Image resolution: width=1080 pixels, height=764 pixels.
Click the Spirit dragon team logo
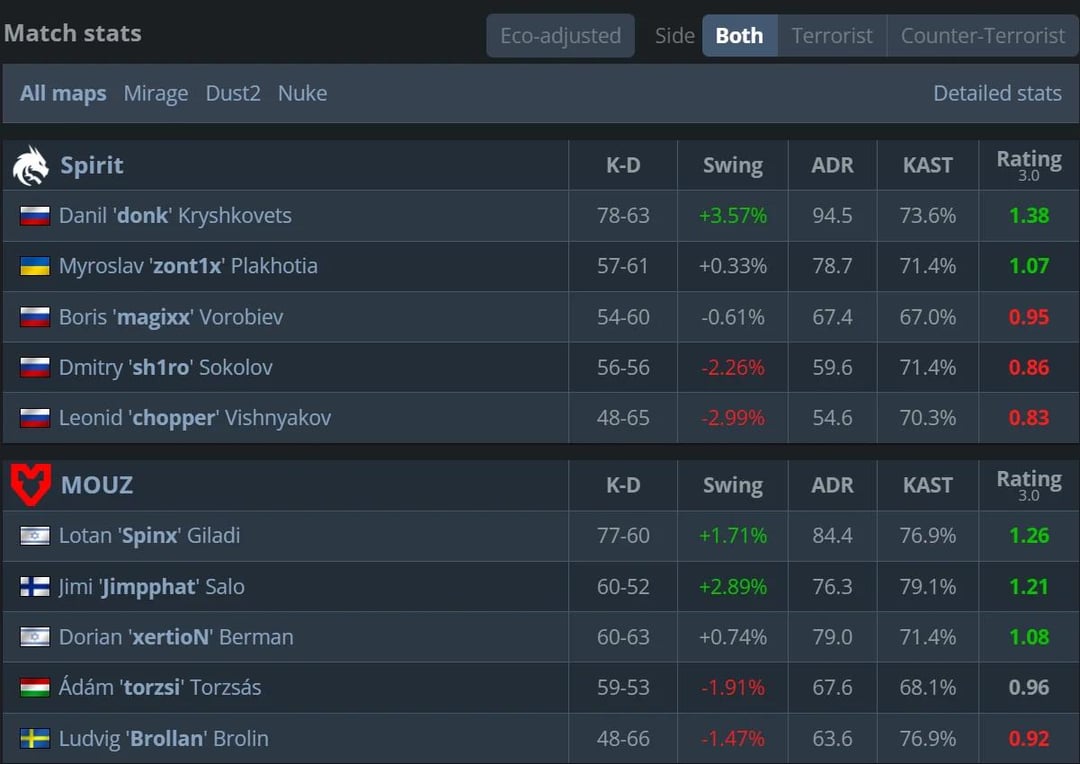(30, 166)
